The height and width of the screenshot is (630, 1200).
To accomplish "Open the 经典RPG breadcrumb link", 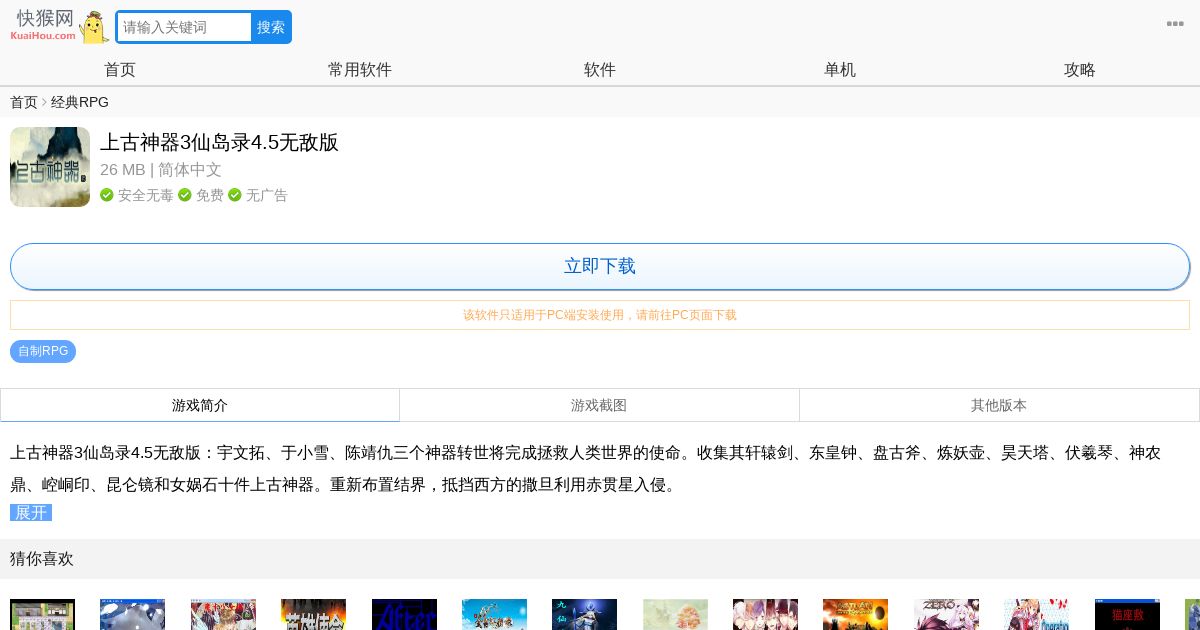I will point(80,102).
